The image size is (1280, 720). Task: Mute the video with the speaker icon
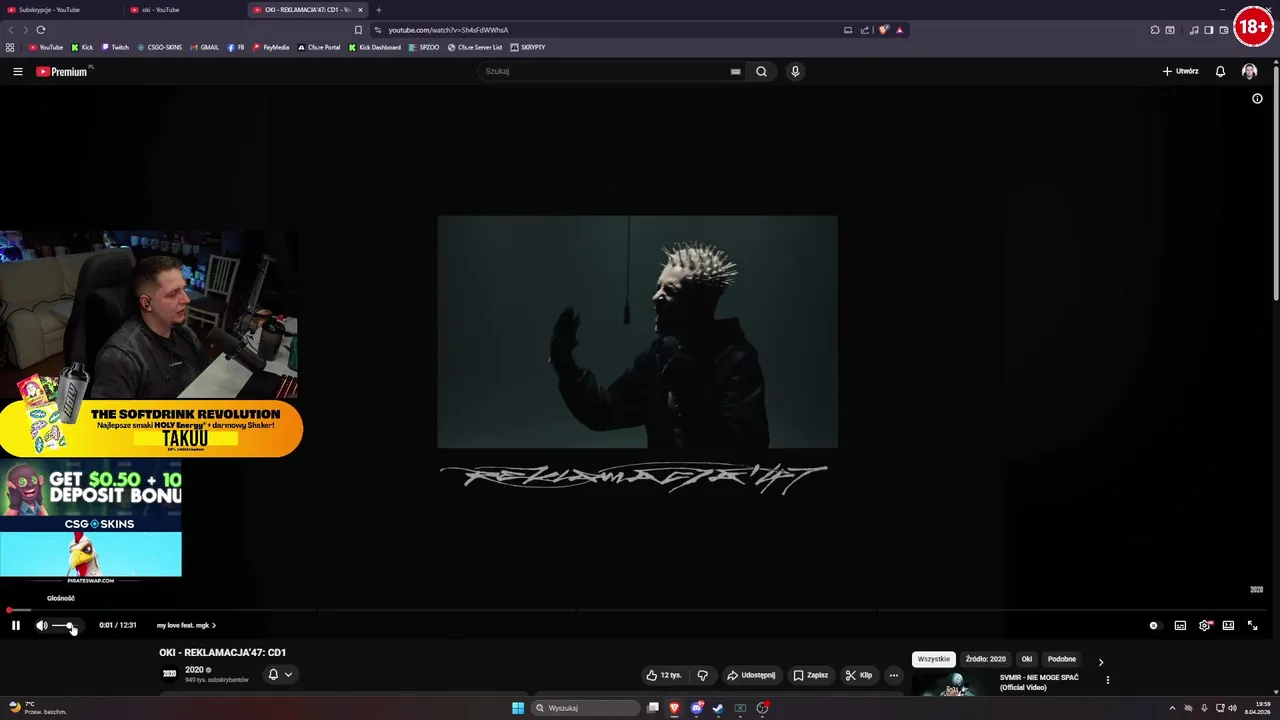(x=42, y=626)
